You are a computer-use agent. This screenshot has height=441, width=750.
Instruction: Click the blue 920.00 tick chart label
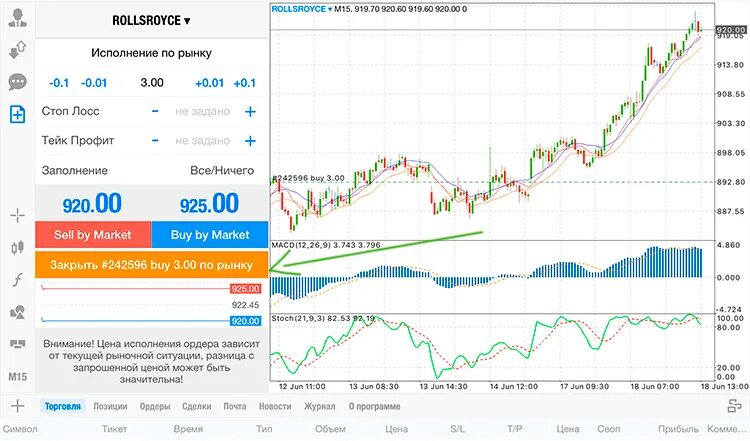(x=245, y=321)
